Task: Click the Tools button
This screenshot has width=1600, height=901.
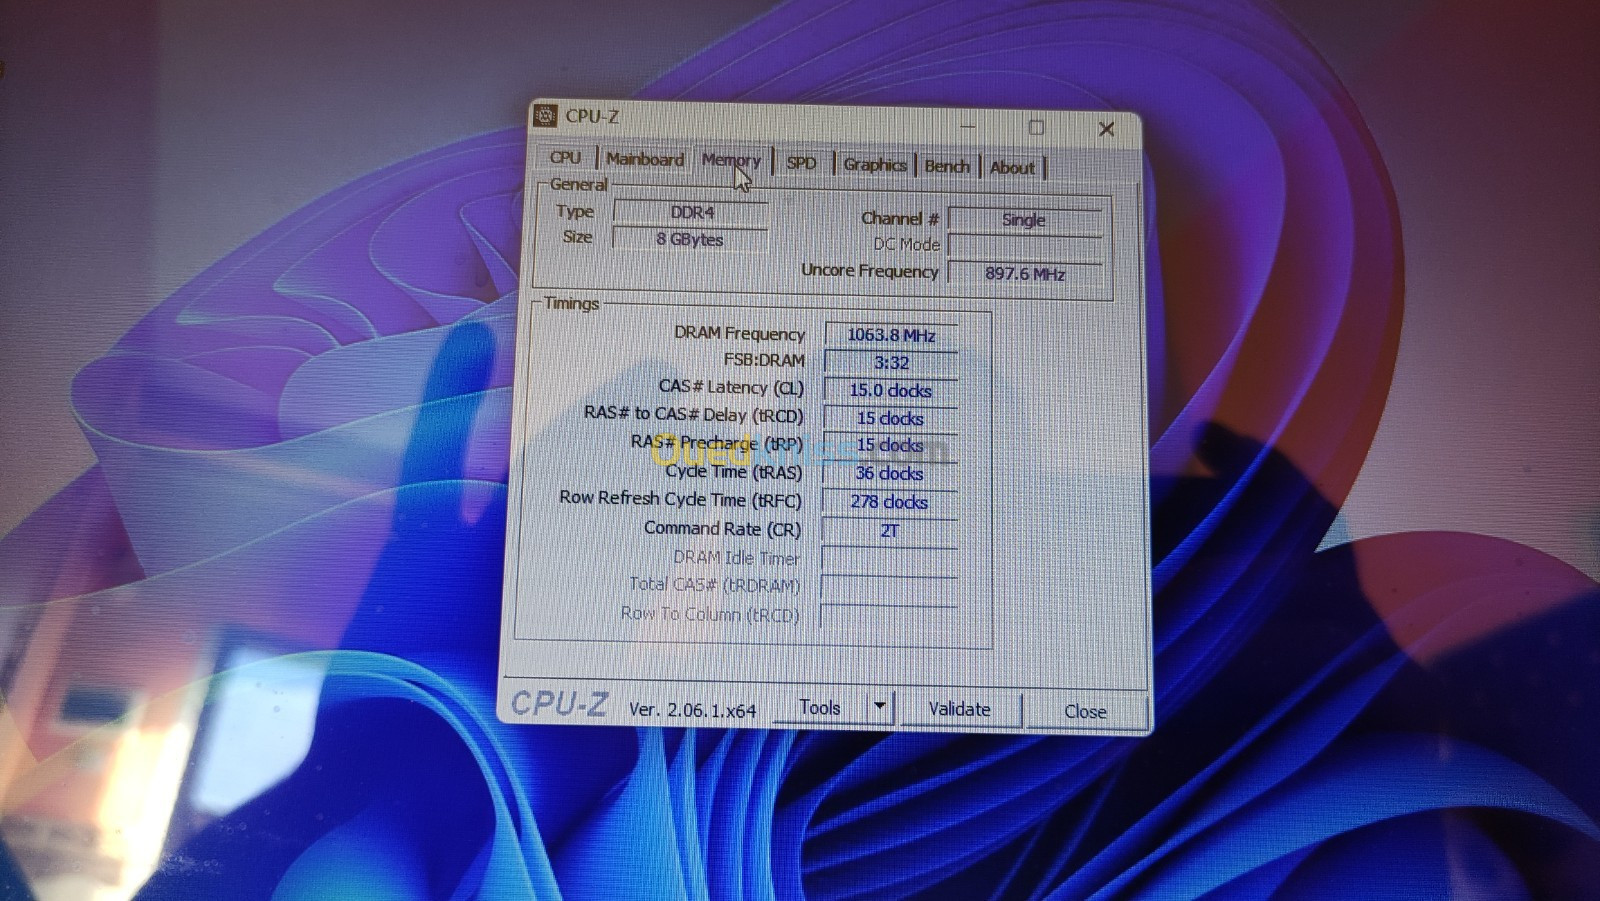Action: tap(820, 708)
